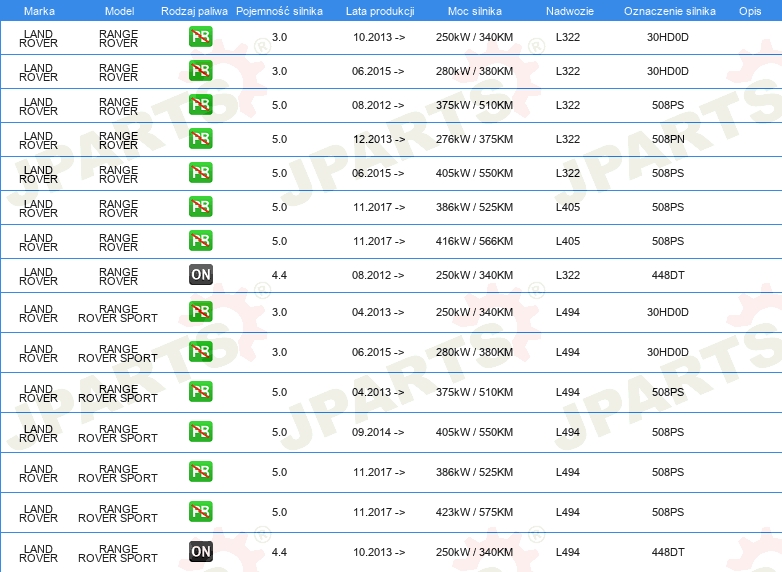Screen dimensions: 782x572
Task: Click the petrol icon in the 416kW / 566KM row
Action: click(200, 240)
